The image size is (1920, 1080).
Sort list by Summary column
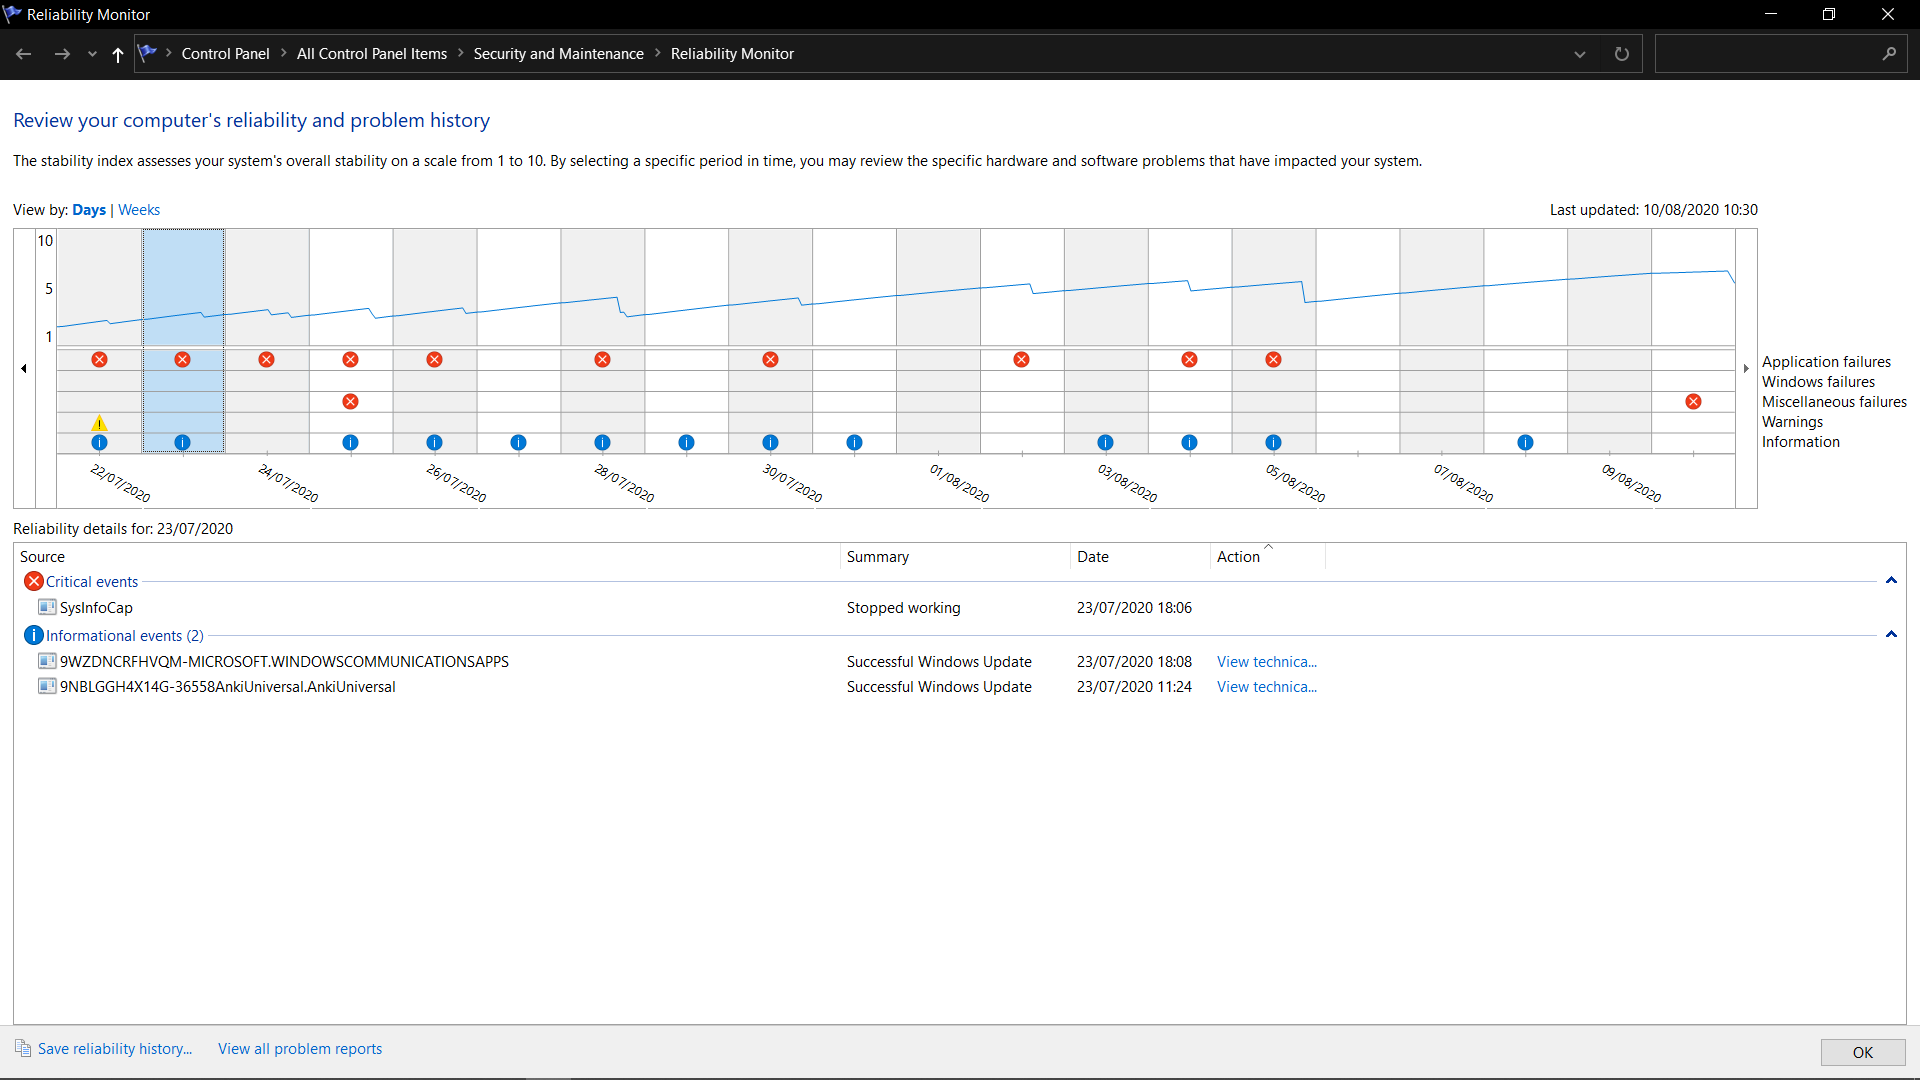(x=955, y=557)
